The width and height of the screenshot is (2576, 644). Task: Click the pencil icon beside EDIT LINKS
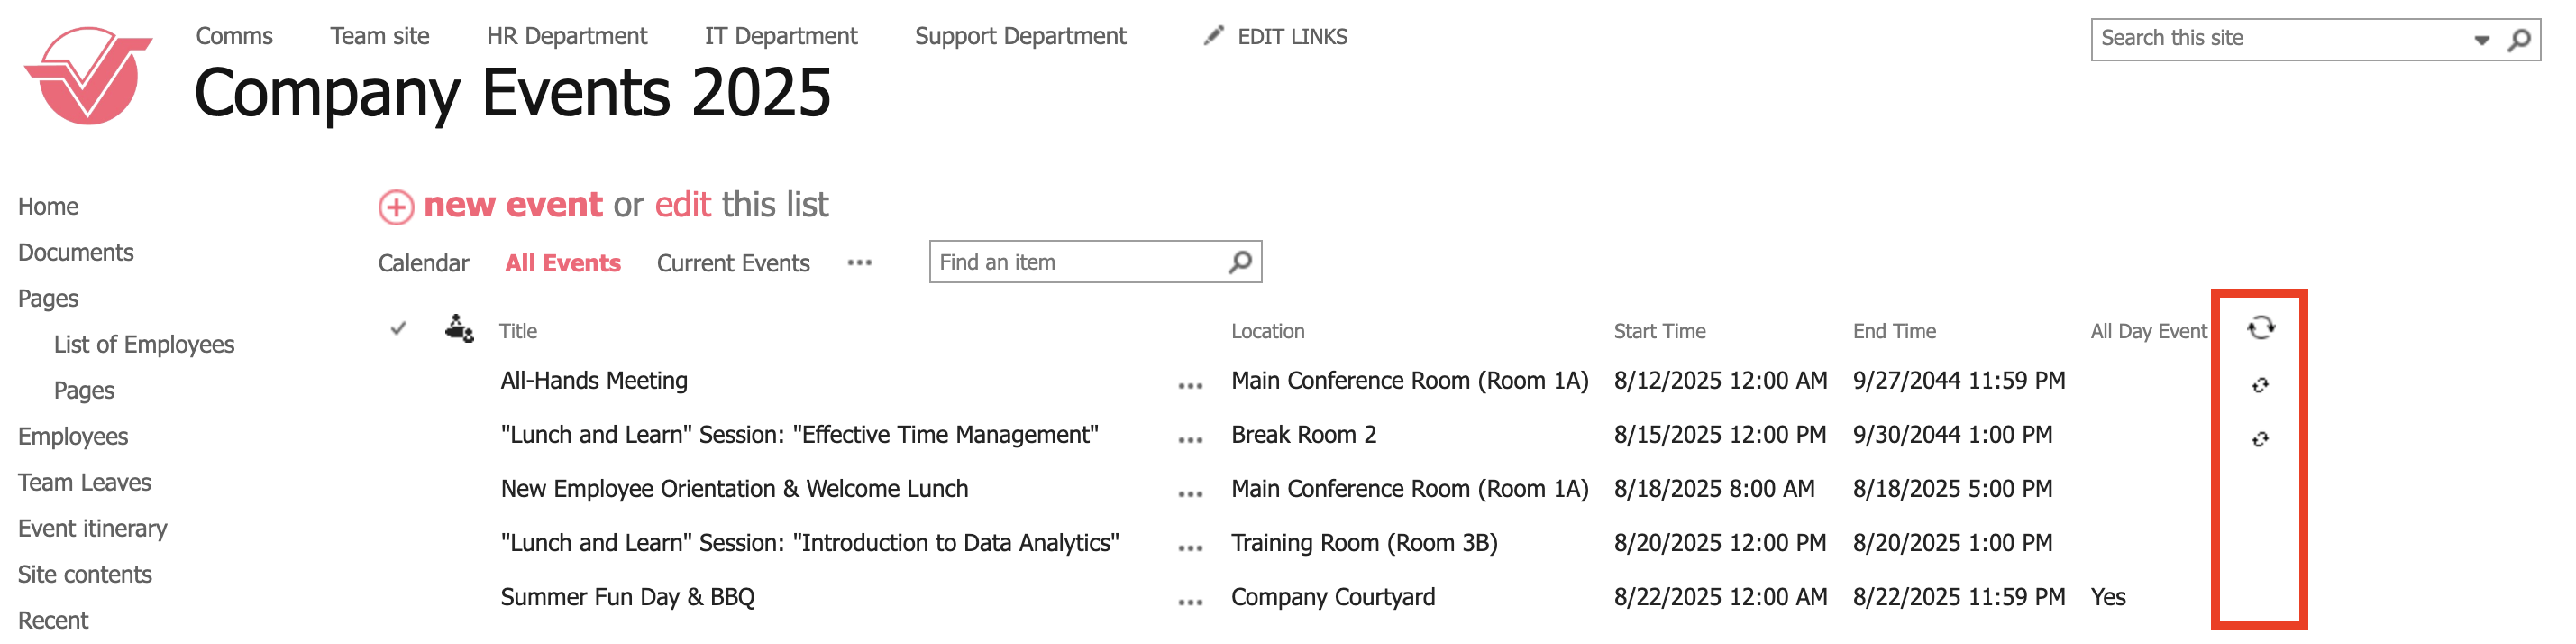(x=1213, y=36)
